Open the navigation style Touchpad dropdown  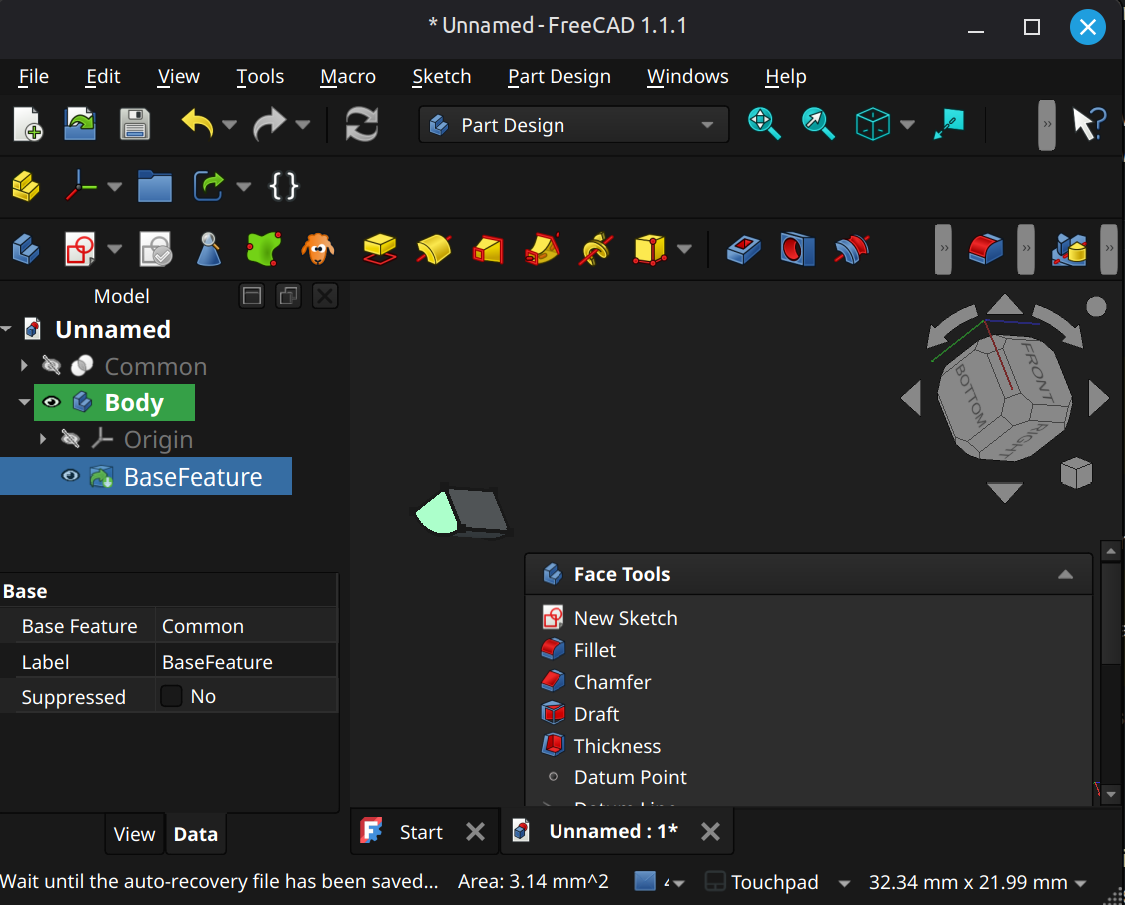click(x=844, y=883)
